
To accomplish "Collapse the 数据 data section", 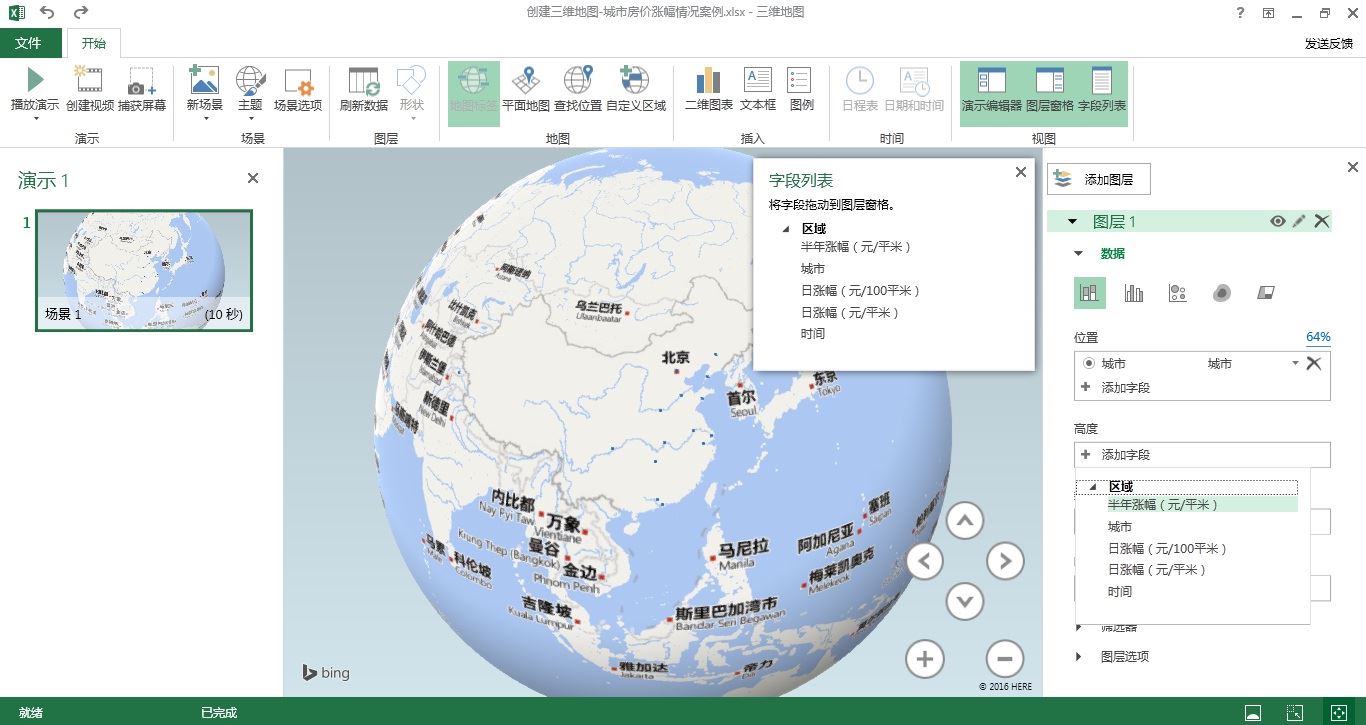I will tap(1079, 254).
